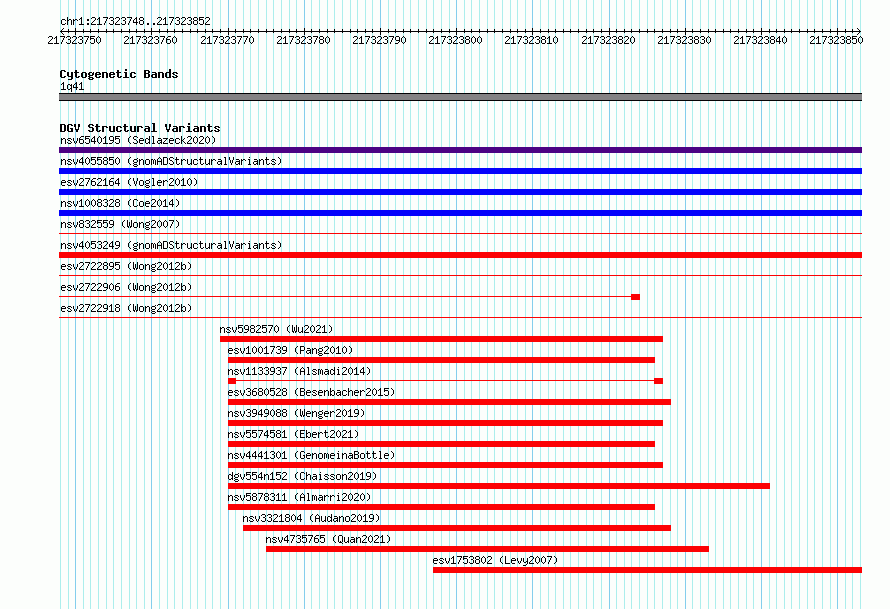Click the red bar under dgv554n152
This screenshot has height=609, width=890.
(499, 486)
